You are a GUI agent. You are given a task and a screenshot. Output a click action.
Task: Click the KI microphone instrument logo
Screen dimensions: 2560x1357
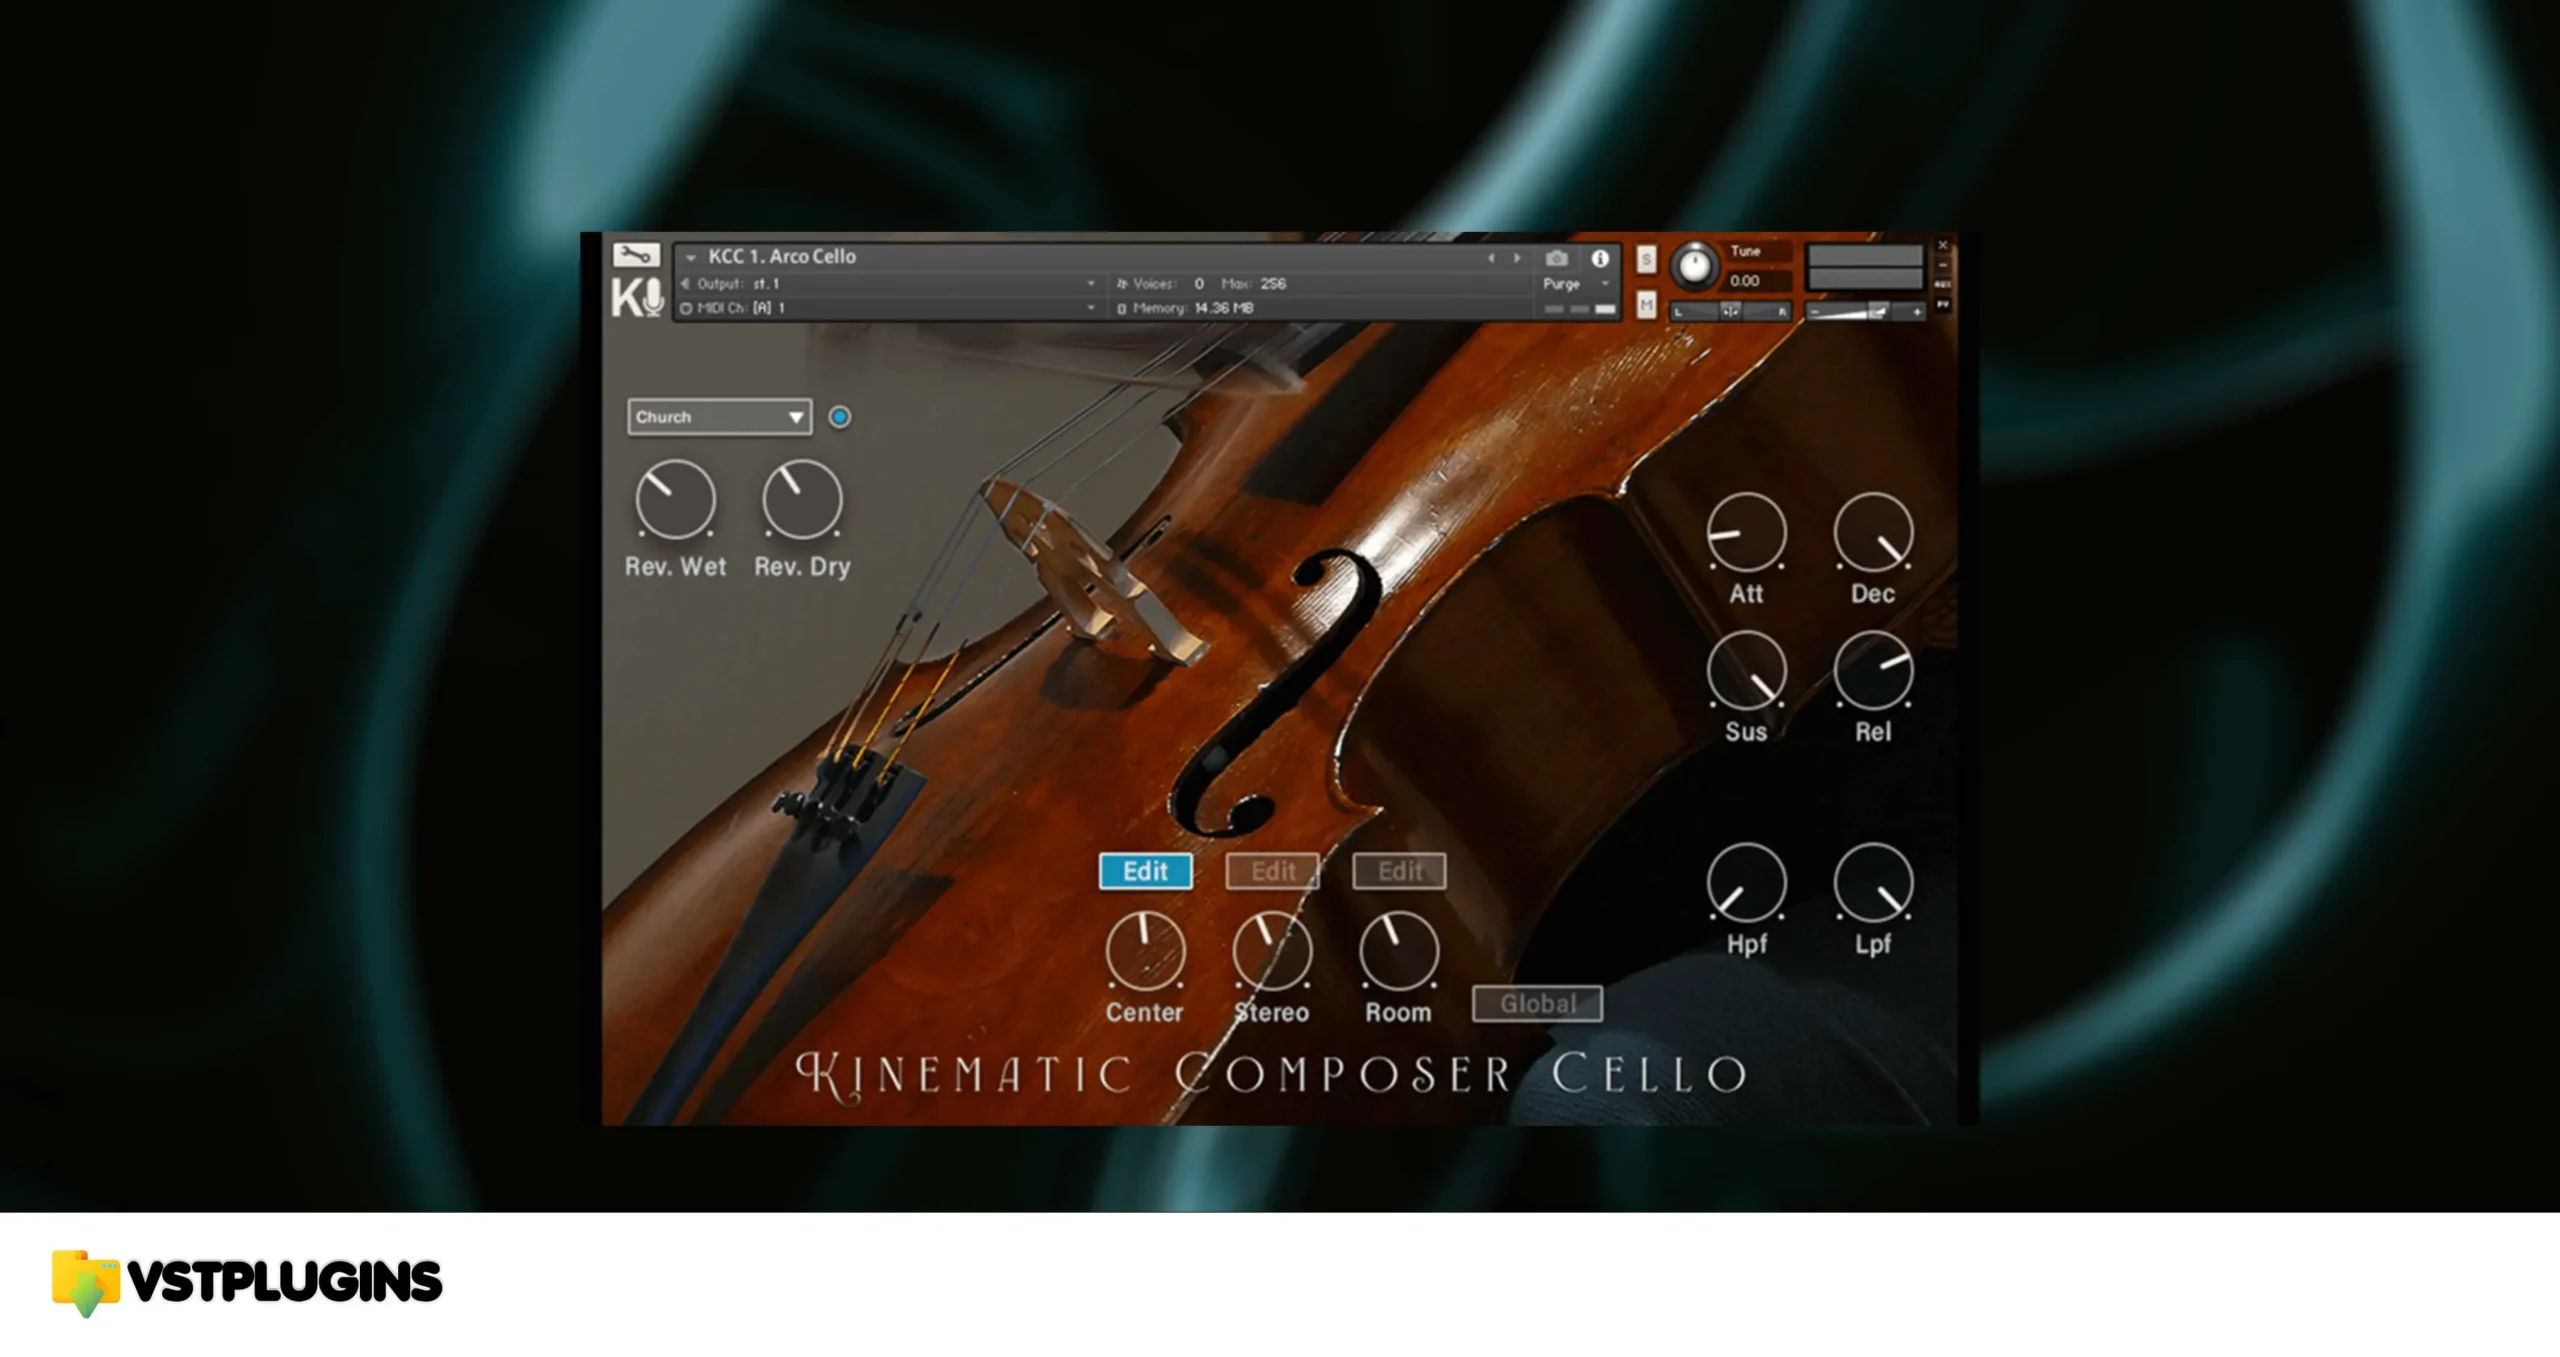tap(637, 298)
